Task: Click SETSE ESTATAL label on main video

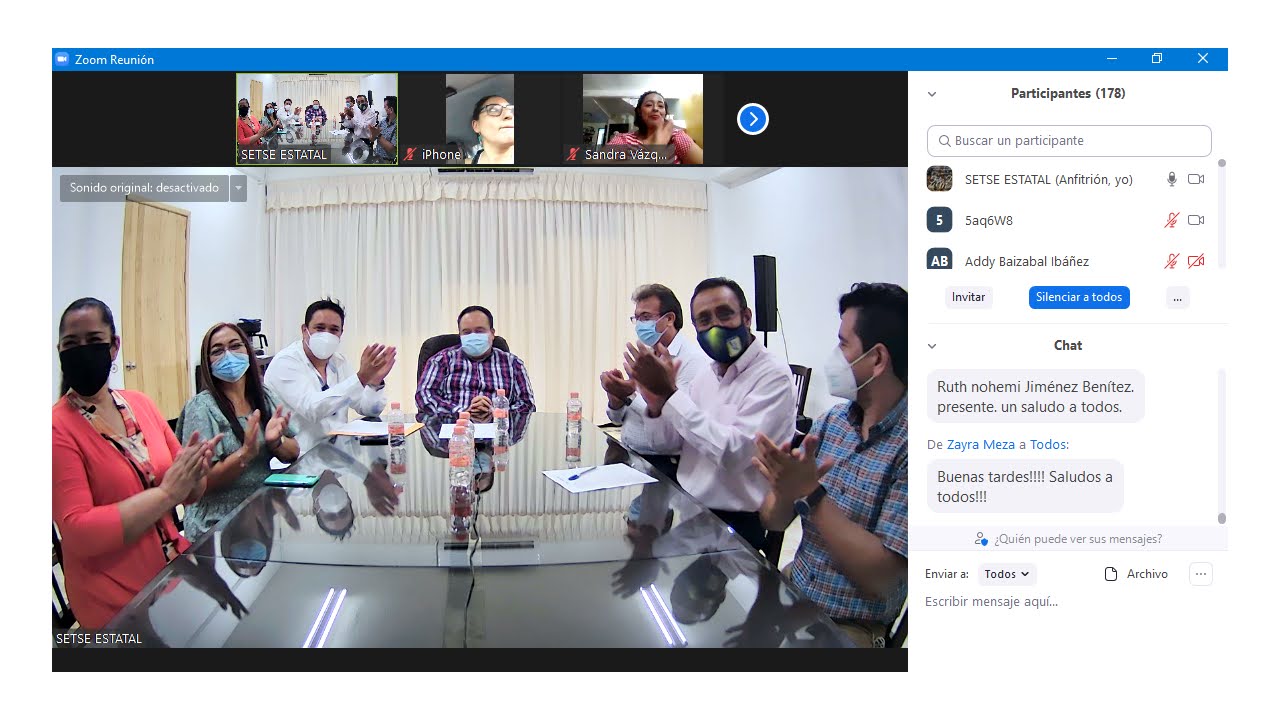Action: pos(99,638)
